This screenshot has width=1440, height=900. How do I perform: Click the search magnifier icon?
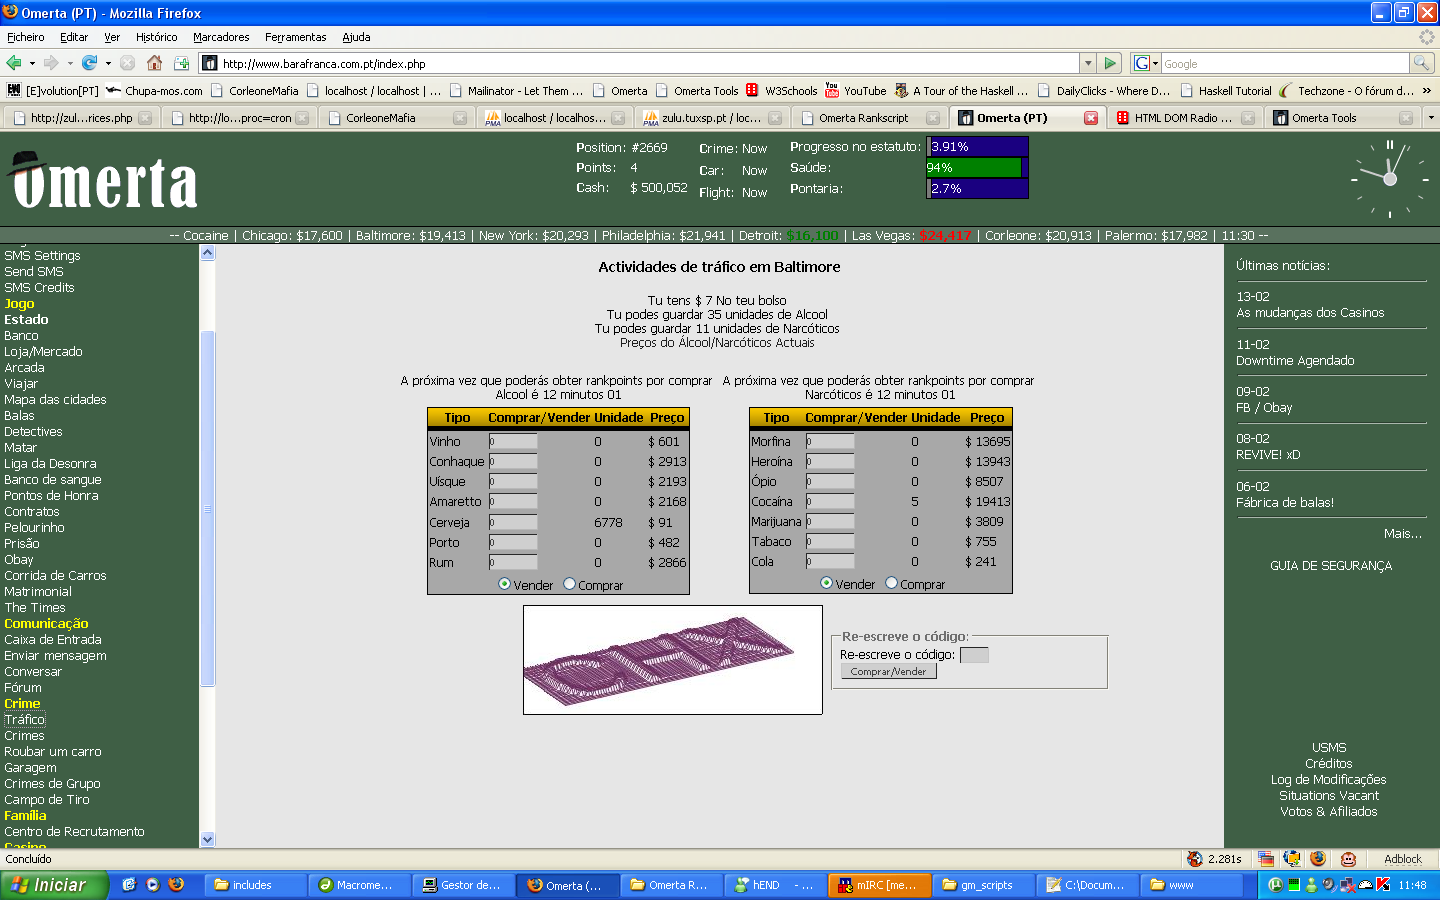tap(1421, 63)
